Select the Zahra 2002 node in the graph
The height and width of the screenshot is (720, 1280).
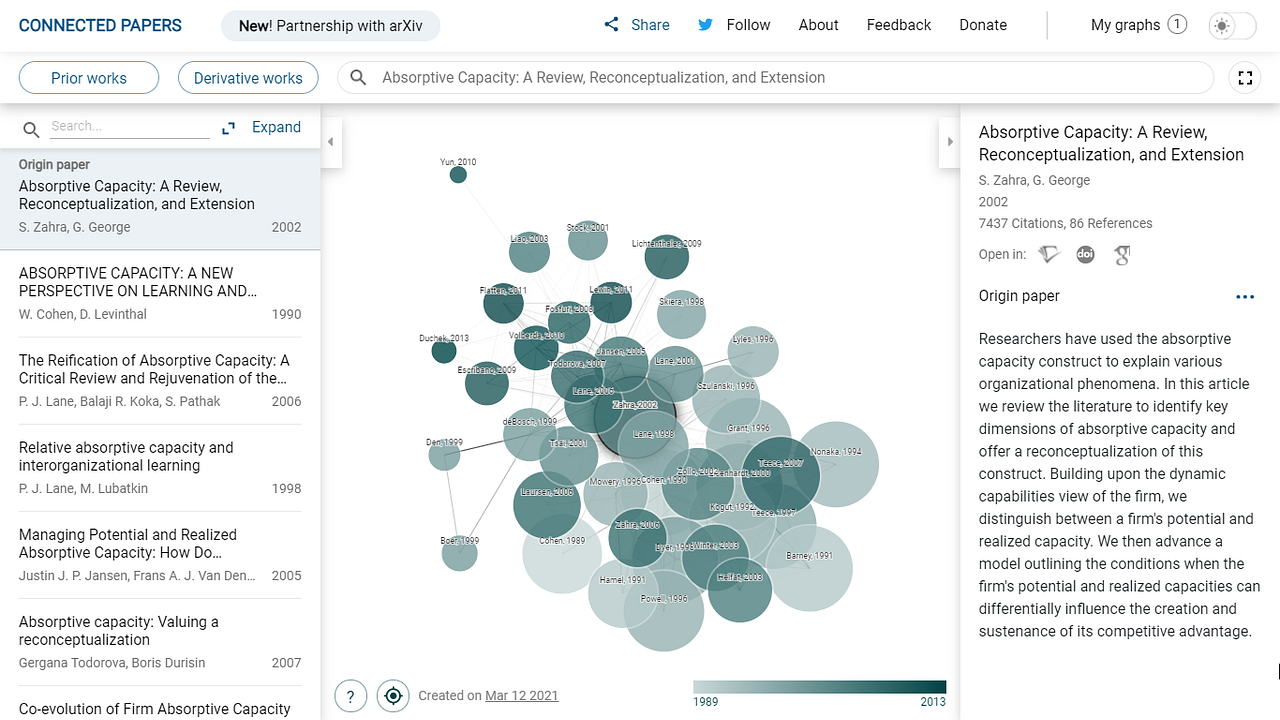pyautogui.click(x=635, y=405)
